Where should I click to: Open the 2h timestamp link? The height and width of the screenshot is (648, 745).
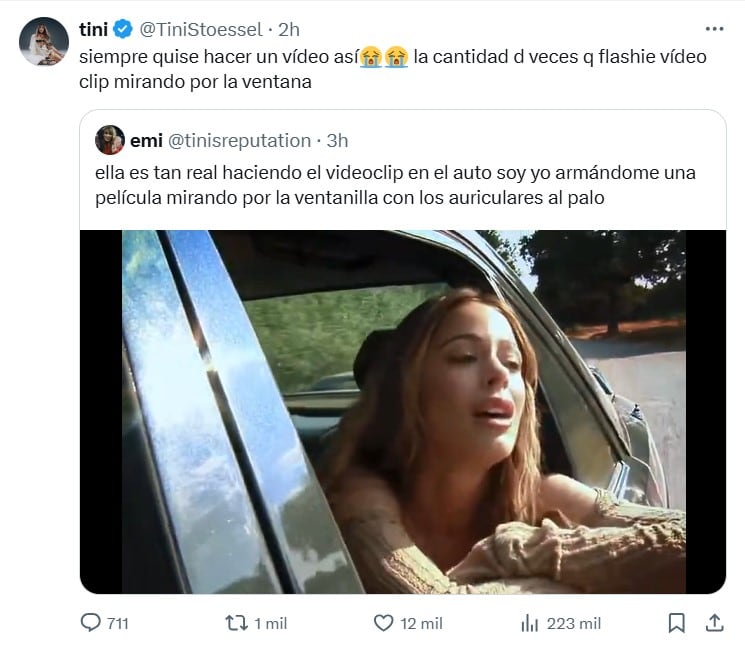(288, 29)
